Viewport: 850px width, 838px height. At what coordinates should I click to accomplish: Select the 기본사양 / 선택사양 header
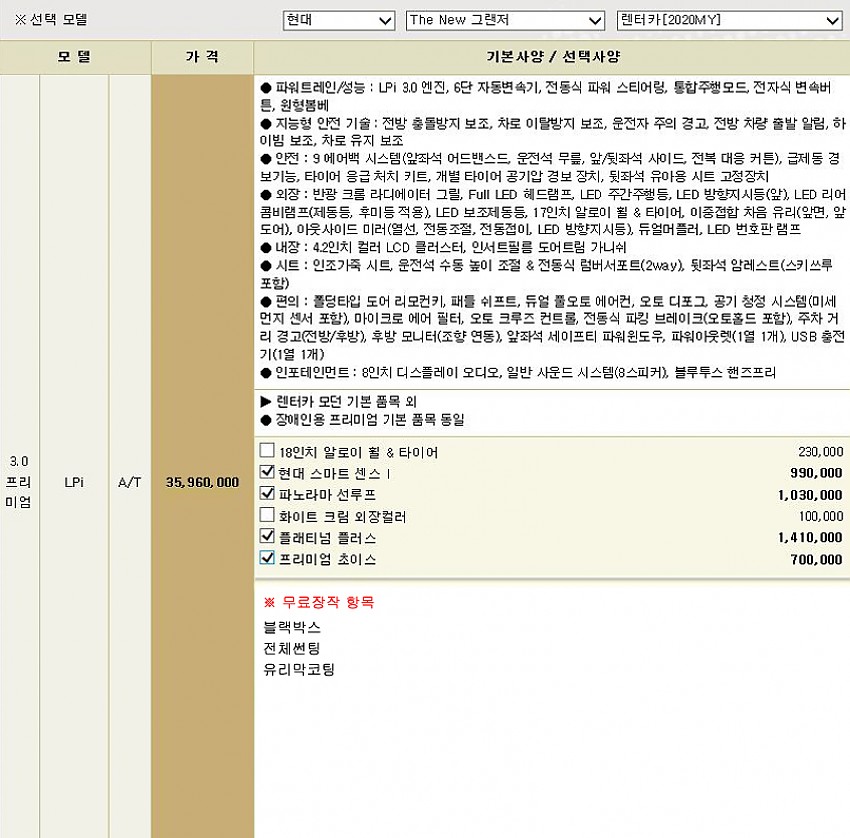point(551,58)
